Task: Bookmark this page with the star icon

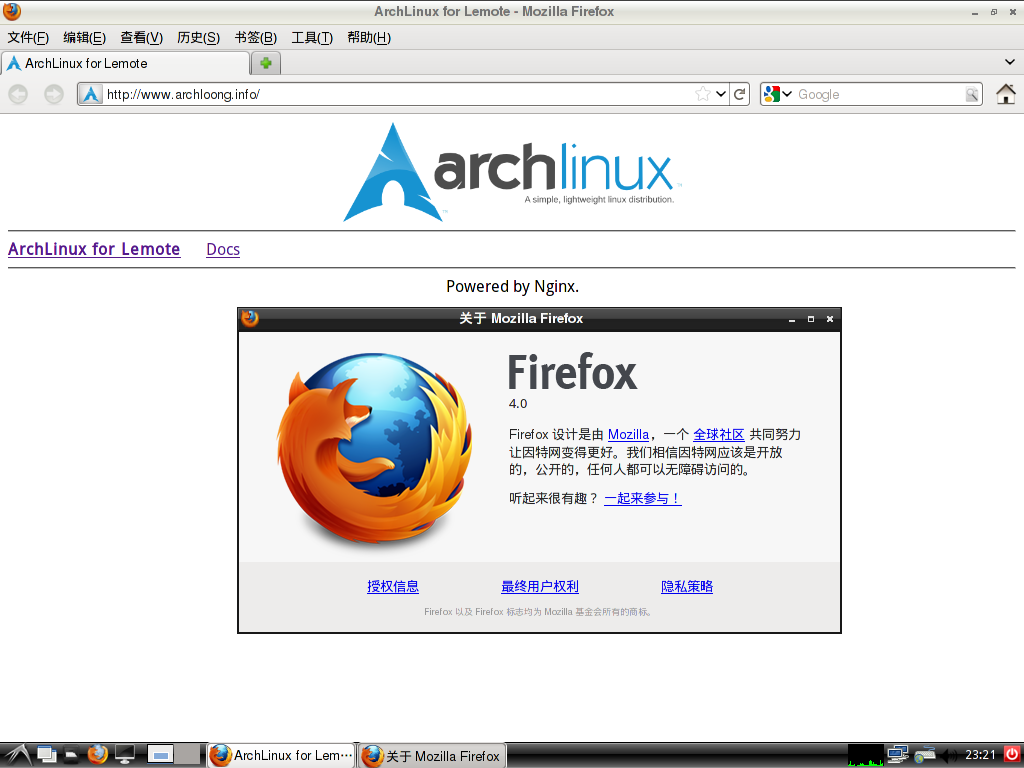Action: [x=703, y=94]
